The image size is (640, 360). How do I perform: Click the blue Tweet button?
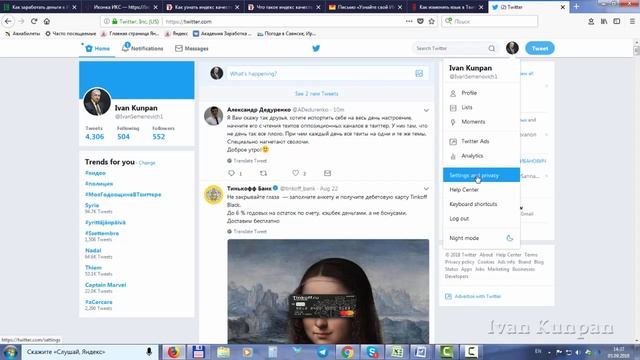[x=540, y=48]
